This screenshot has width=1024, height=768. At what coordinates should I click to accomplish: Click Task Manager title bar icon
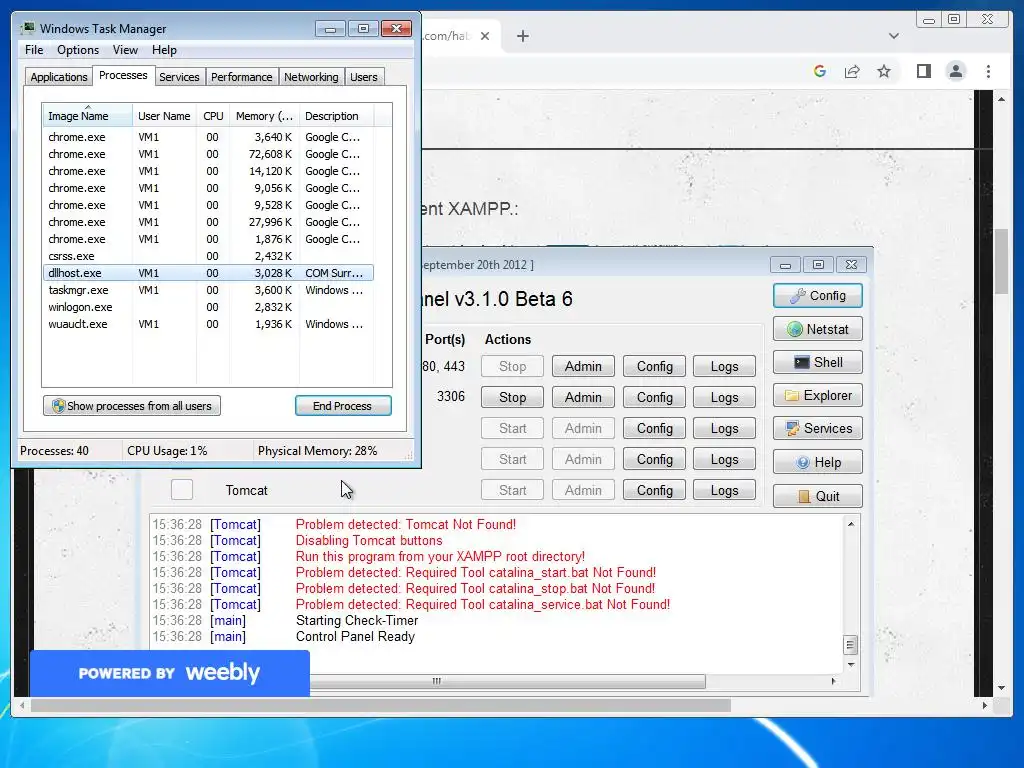point(27,28)
